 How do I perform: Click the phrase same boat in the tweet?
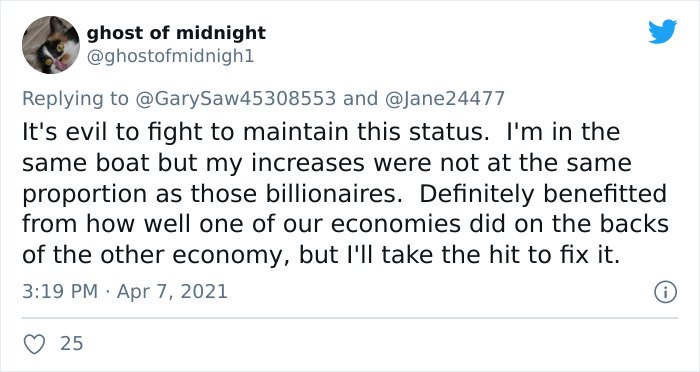point(86,163)
